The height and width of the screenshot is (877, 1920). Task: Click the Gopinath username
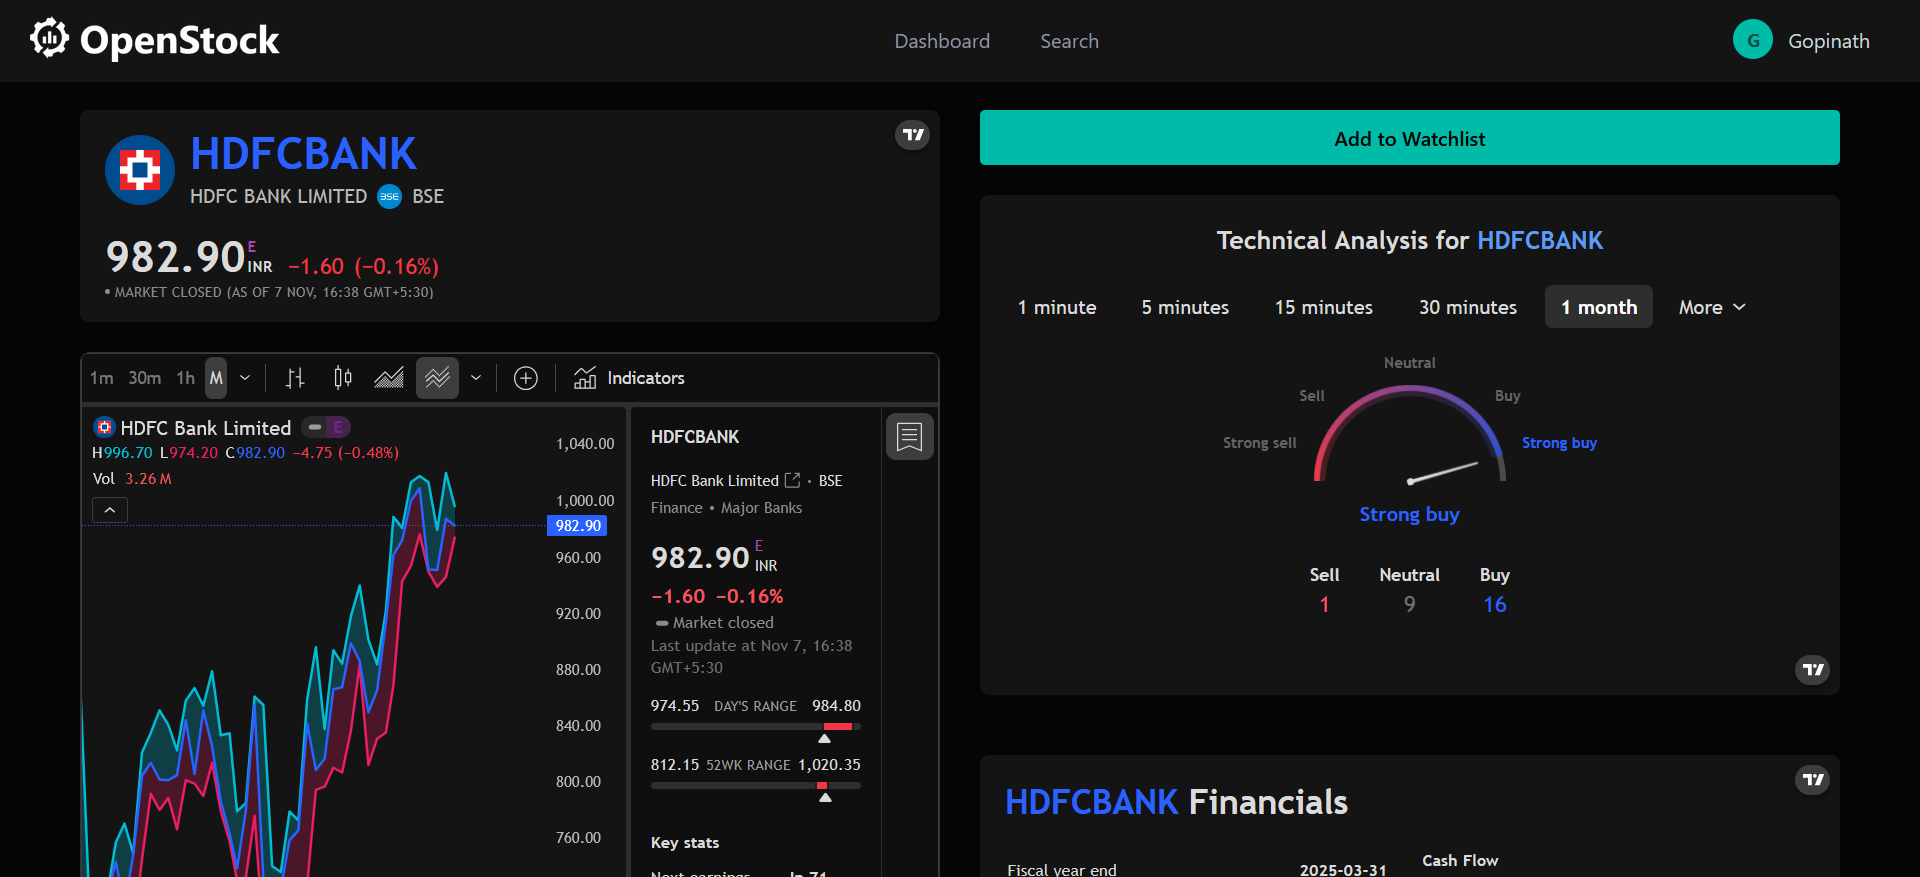[x=1829, y=41]
